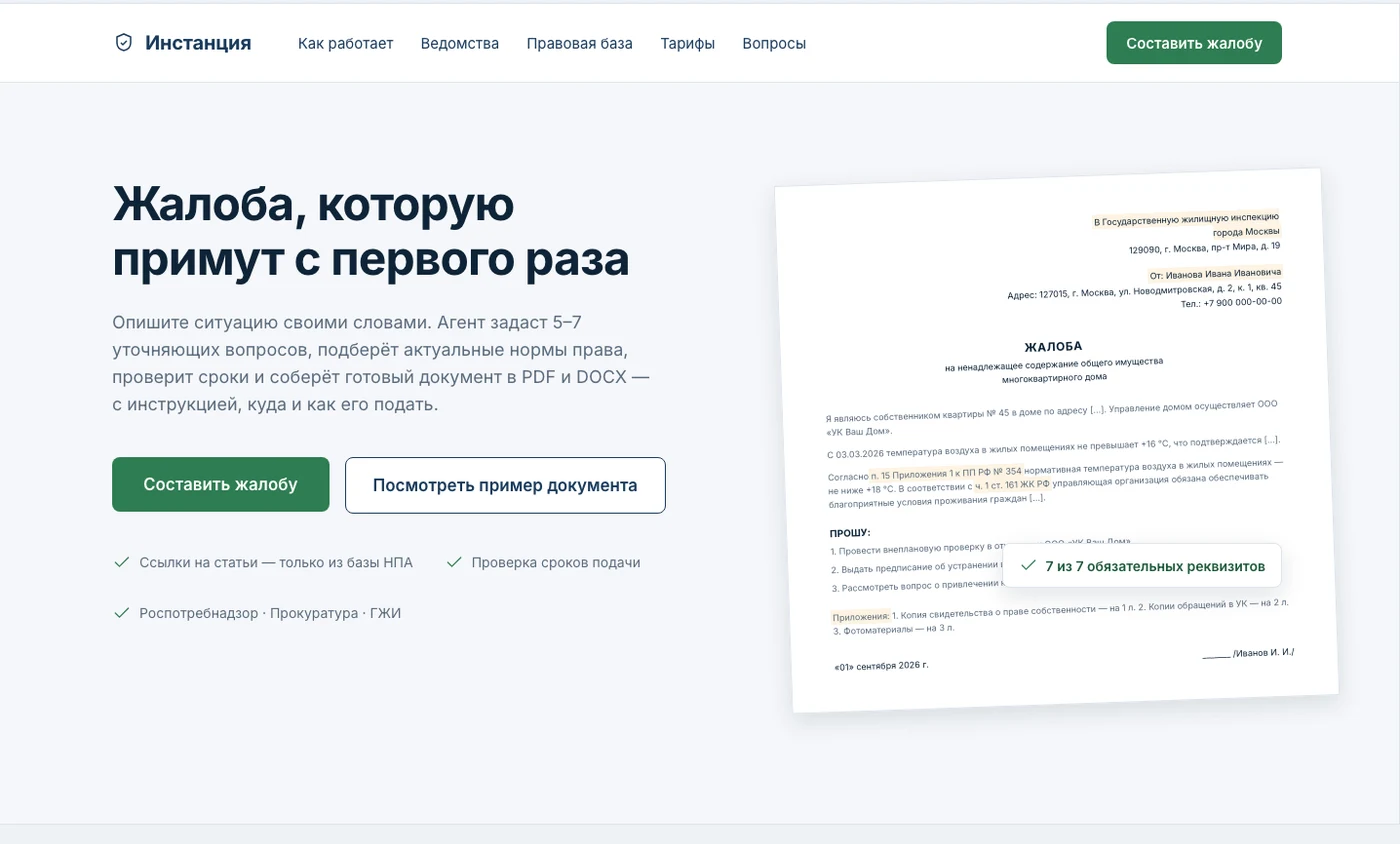Viewport: 1400px width, 844px height.
Task: Click the address «129090, г. Москва, пр-т Мира, д. 19»
Action: 1204,246
